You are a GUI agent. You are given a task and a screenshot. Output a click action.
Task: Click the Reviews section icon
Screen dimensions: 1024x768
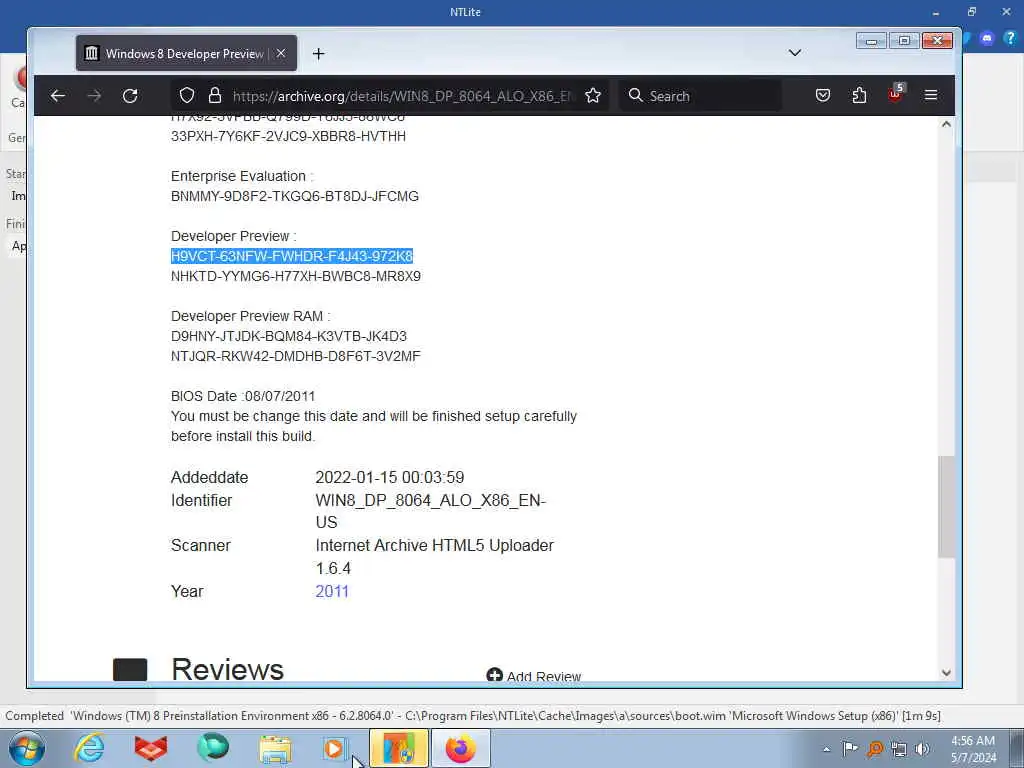pos(130,670)
